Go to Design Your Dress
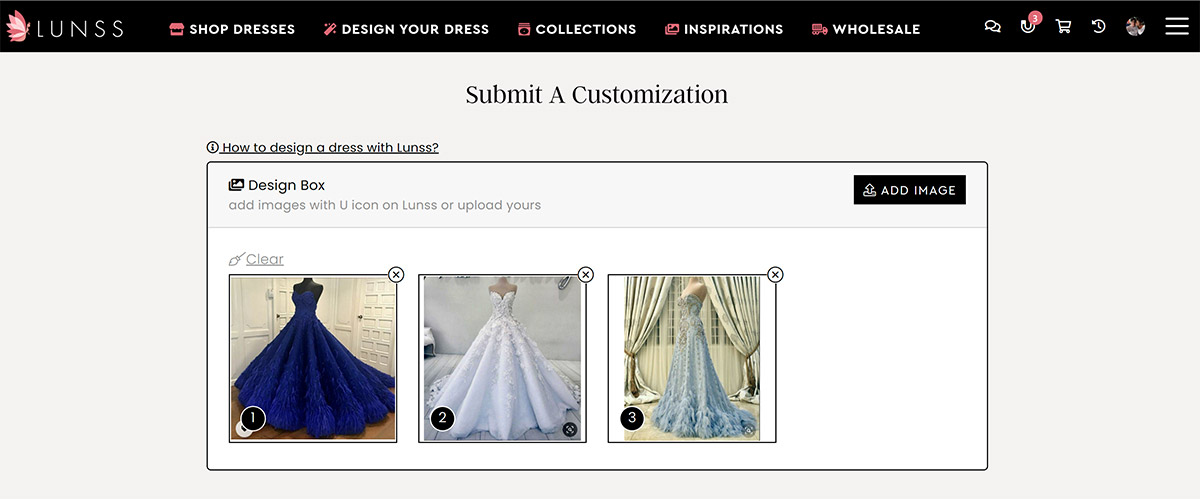 [x=405, y=29]
